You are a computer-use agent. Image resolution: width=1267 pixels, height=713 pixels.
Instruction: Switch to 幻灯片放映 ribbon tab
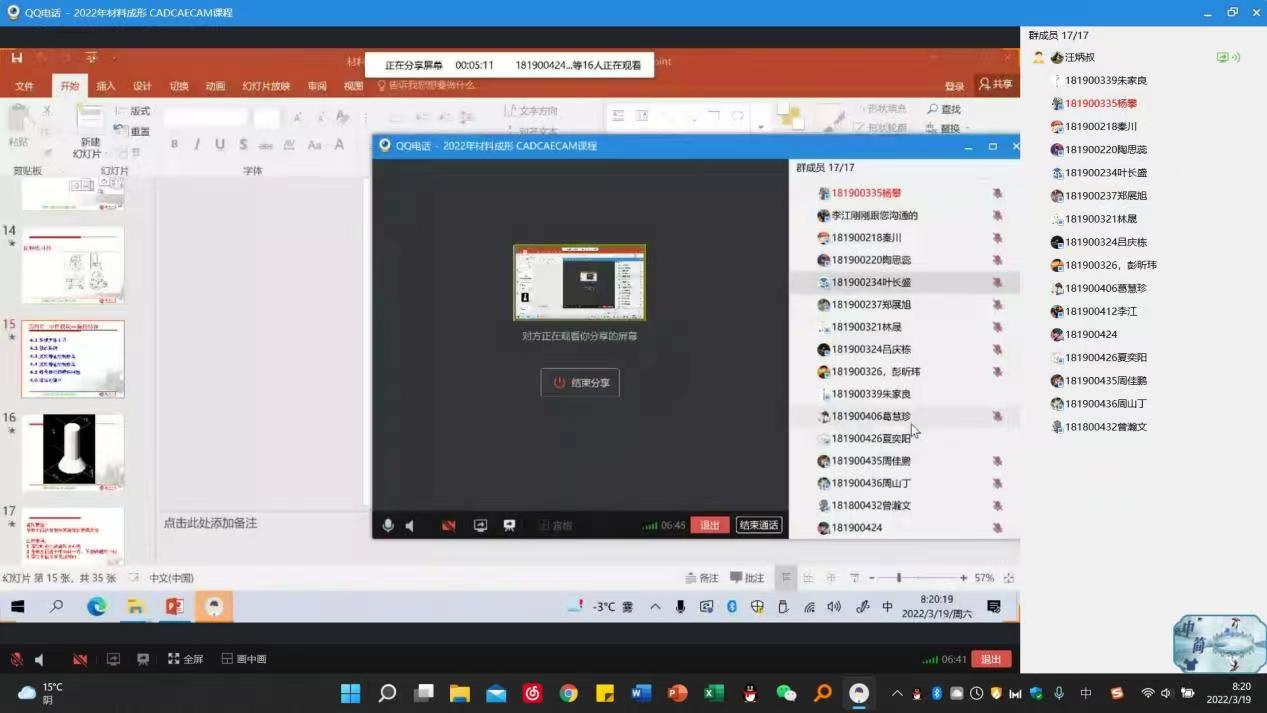click(x=266, y=86)
